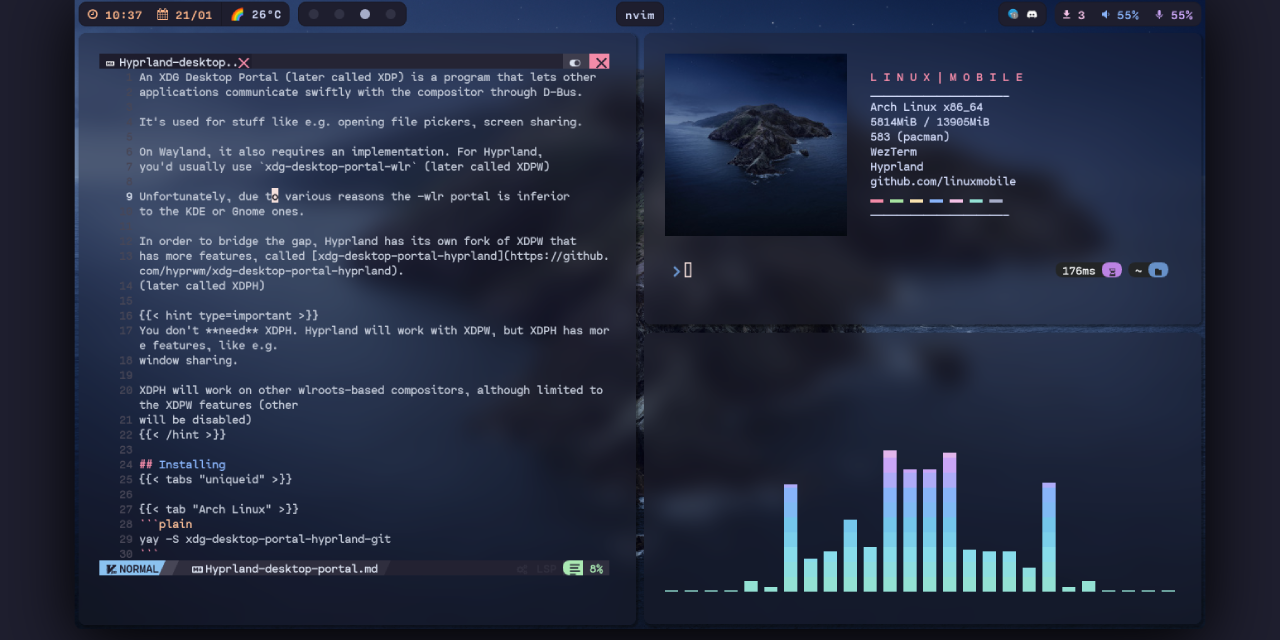
Task: Click the tallest bar in the audio visualizer
Action: [x=890, y=521]
